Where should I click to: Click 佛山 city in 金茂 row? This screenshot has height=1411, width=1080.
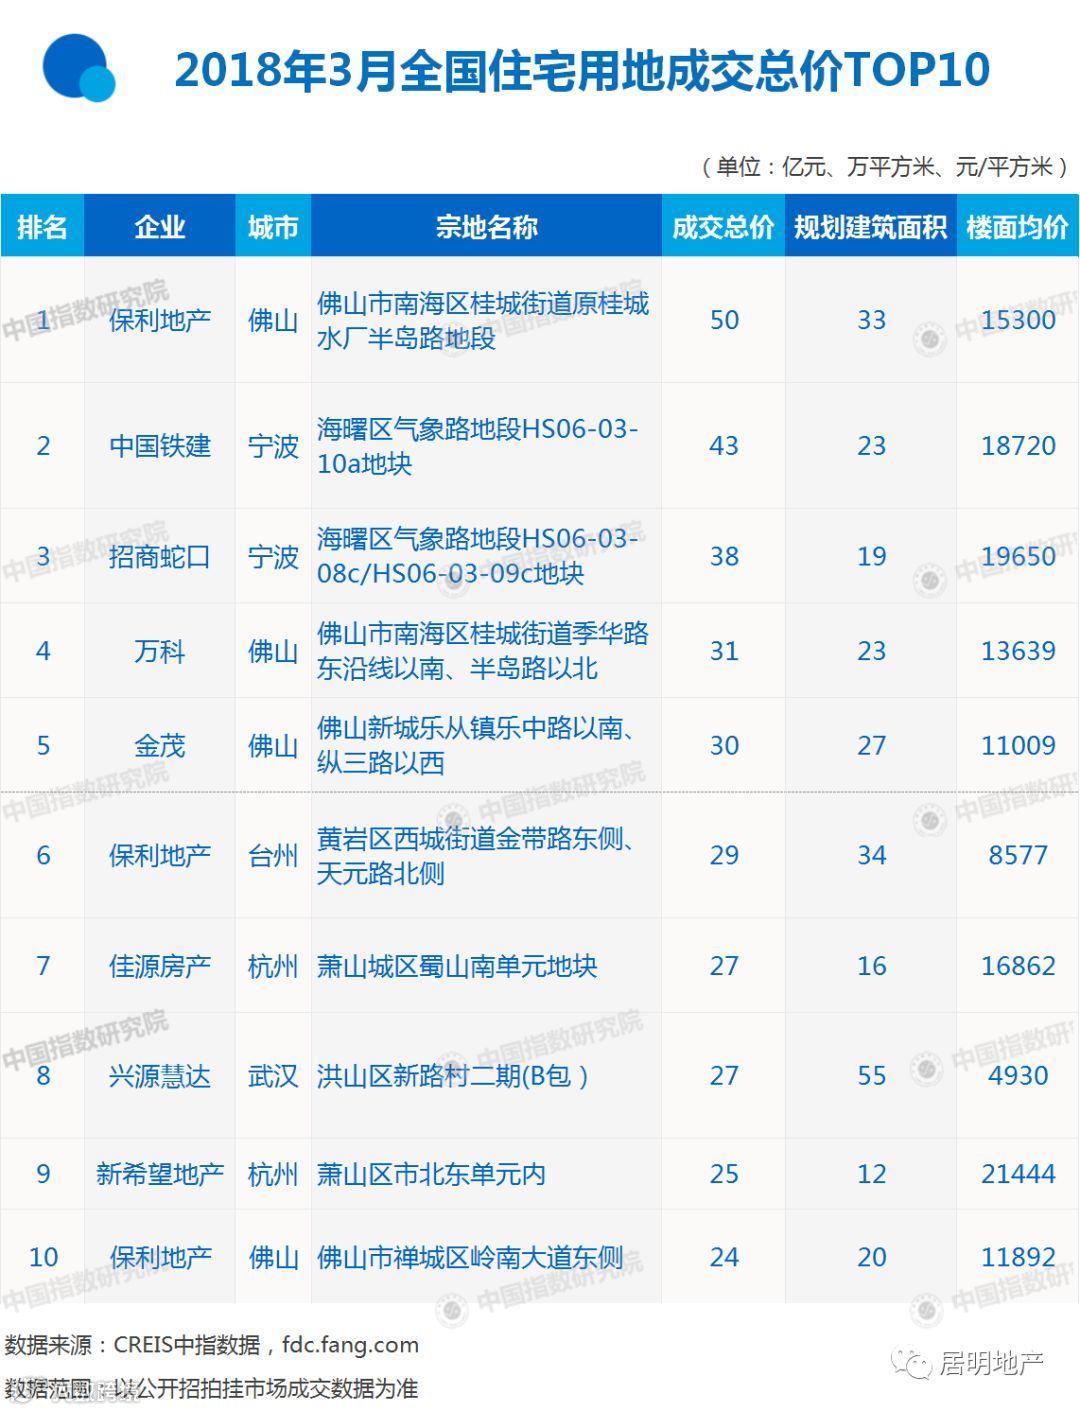click(x=273, y=746)
